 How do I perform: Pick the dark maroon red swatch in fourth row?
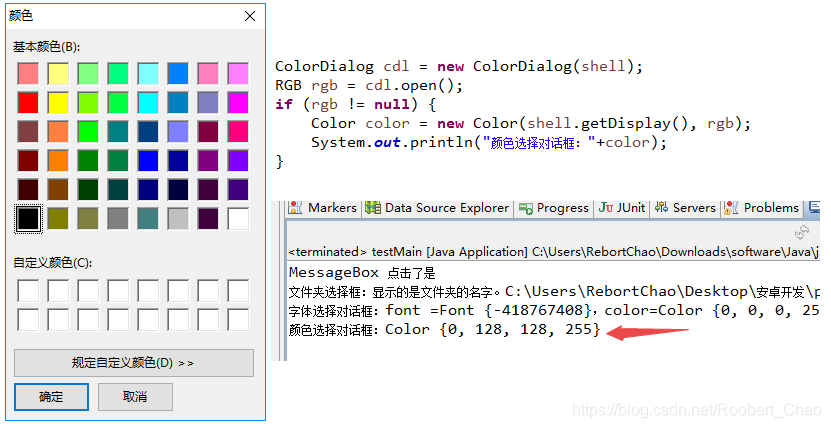(28, 160)
